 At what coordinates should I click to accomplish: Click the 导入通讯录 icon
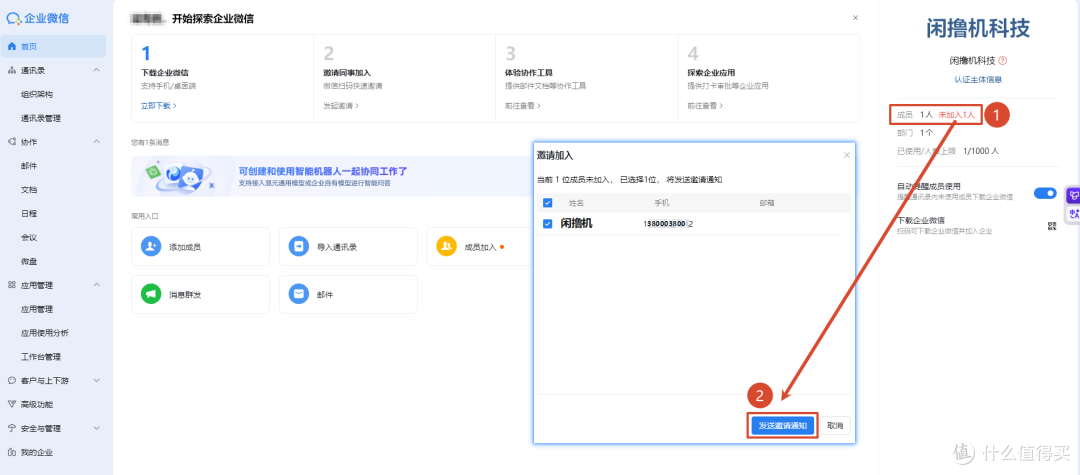click(x=299, y=246)
